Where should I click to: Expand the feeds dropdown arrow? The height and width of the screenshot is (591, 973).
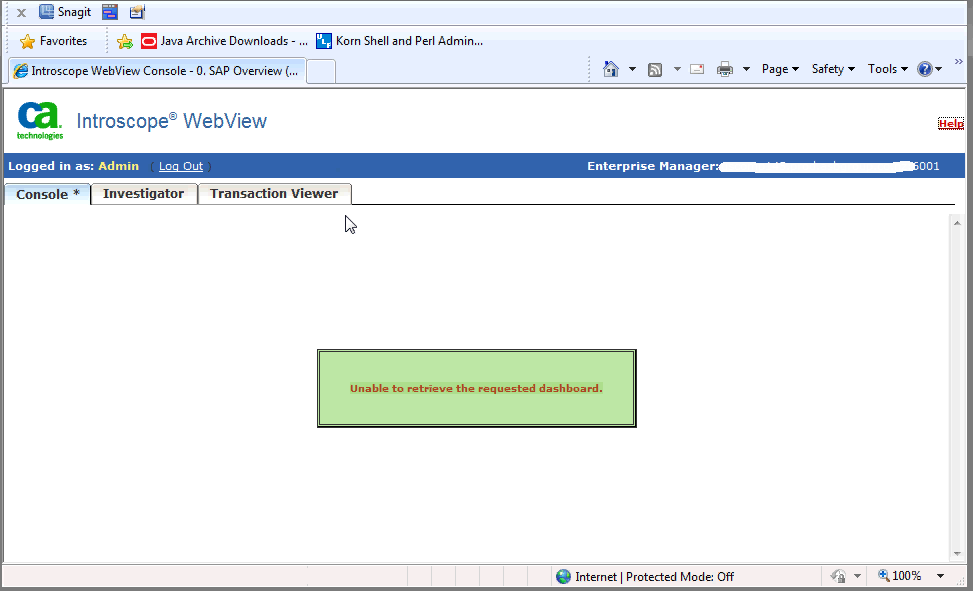[677, 69]
